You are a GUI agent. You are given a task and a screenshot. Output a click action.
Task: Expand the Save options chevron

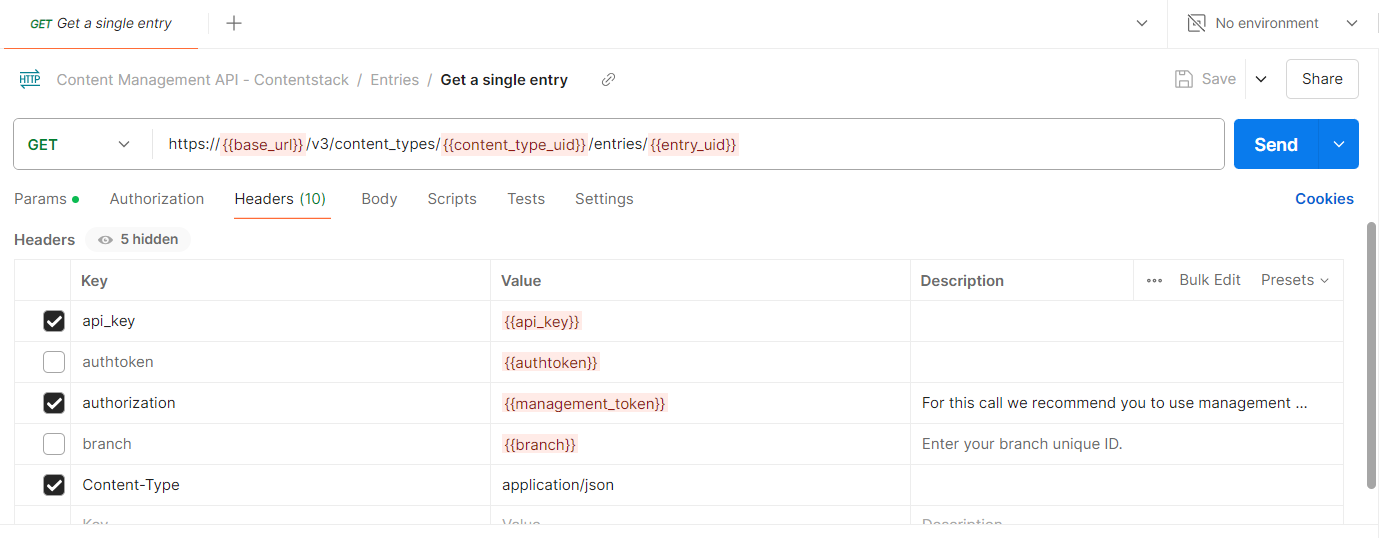pos(1261,79)
